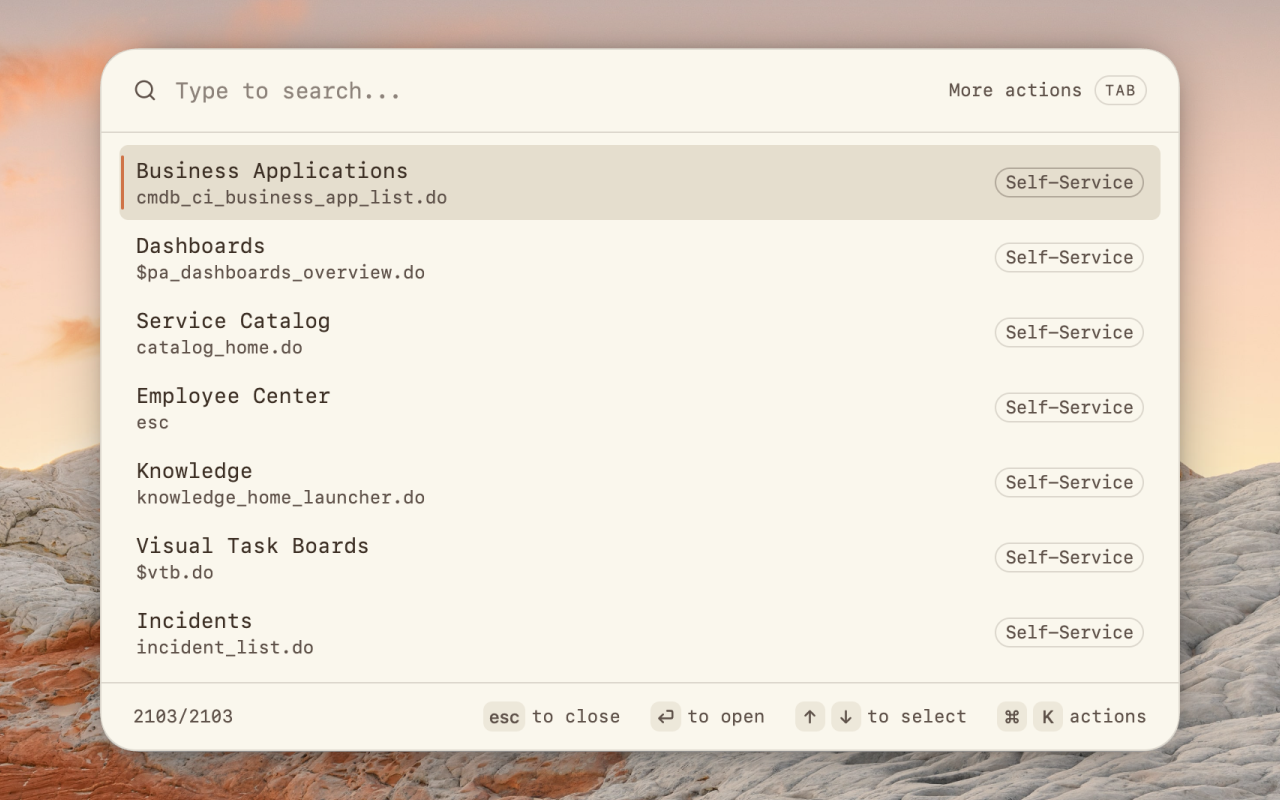
Task: Focus the Type to search field
Action: 550,91
